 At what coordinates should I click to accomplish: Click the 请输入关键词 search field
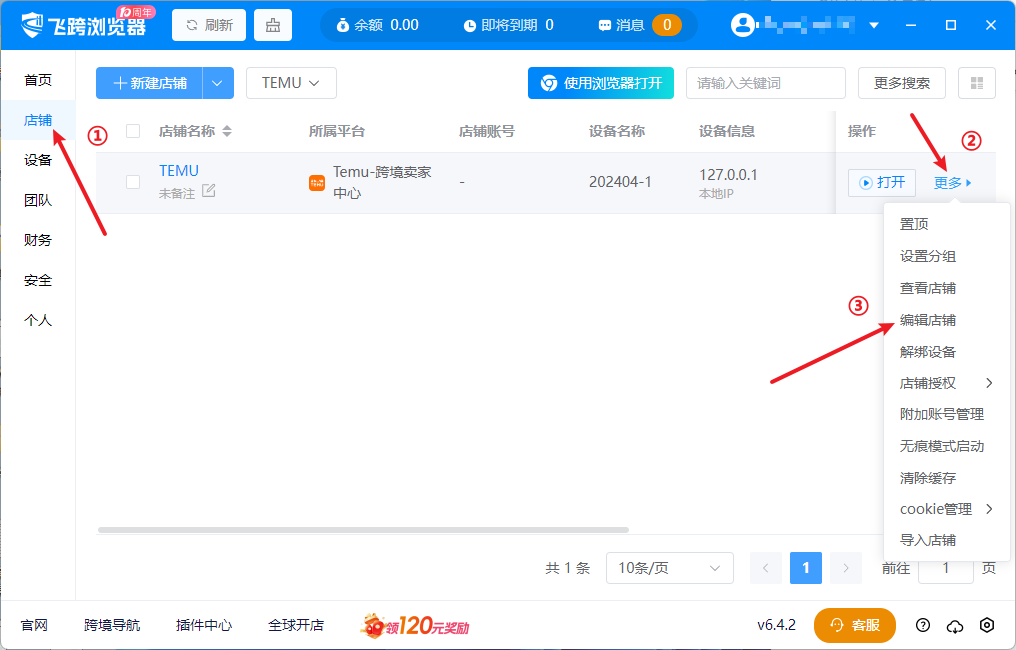pyautogui.click(x=765, y=83)
